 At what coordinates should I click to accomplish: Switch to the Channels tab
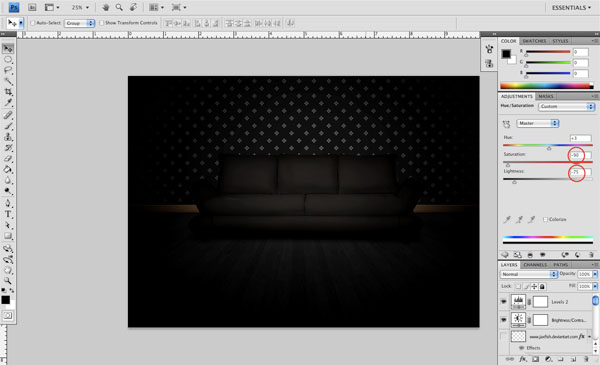pyautogui.click(x=535, y=265)
